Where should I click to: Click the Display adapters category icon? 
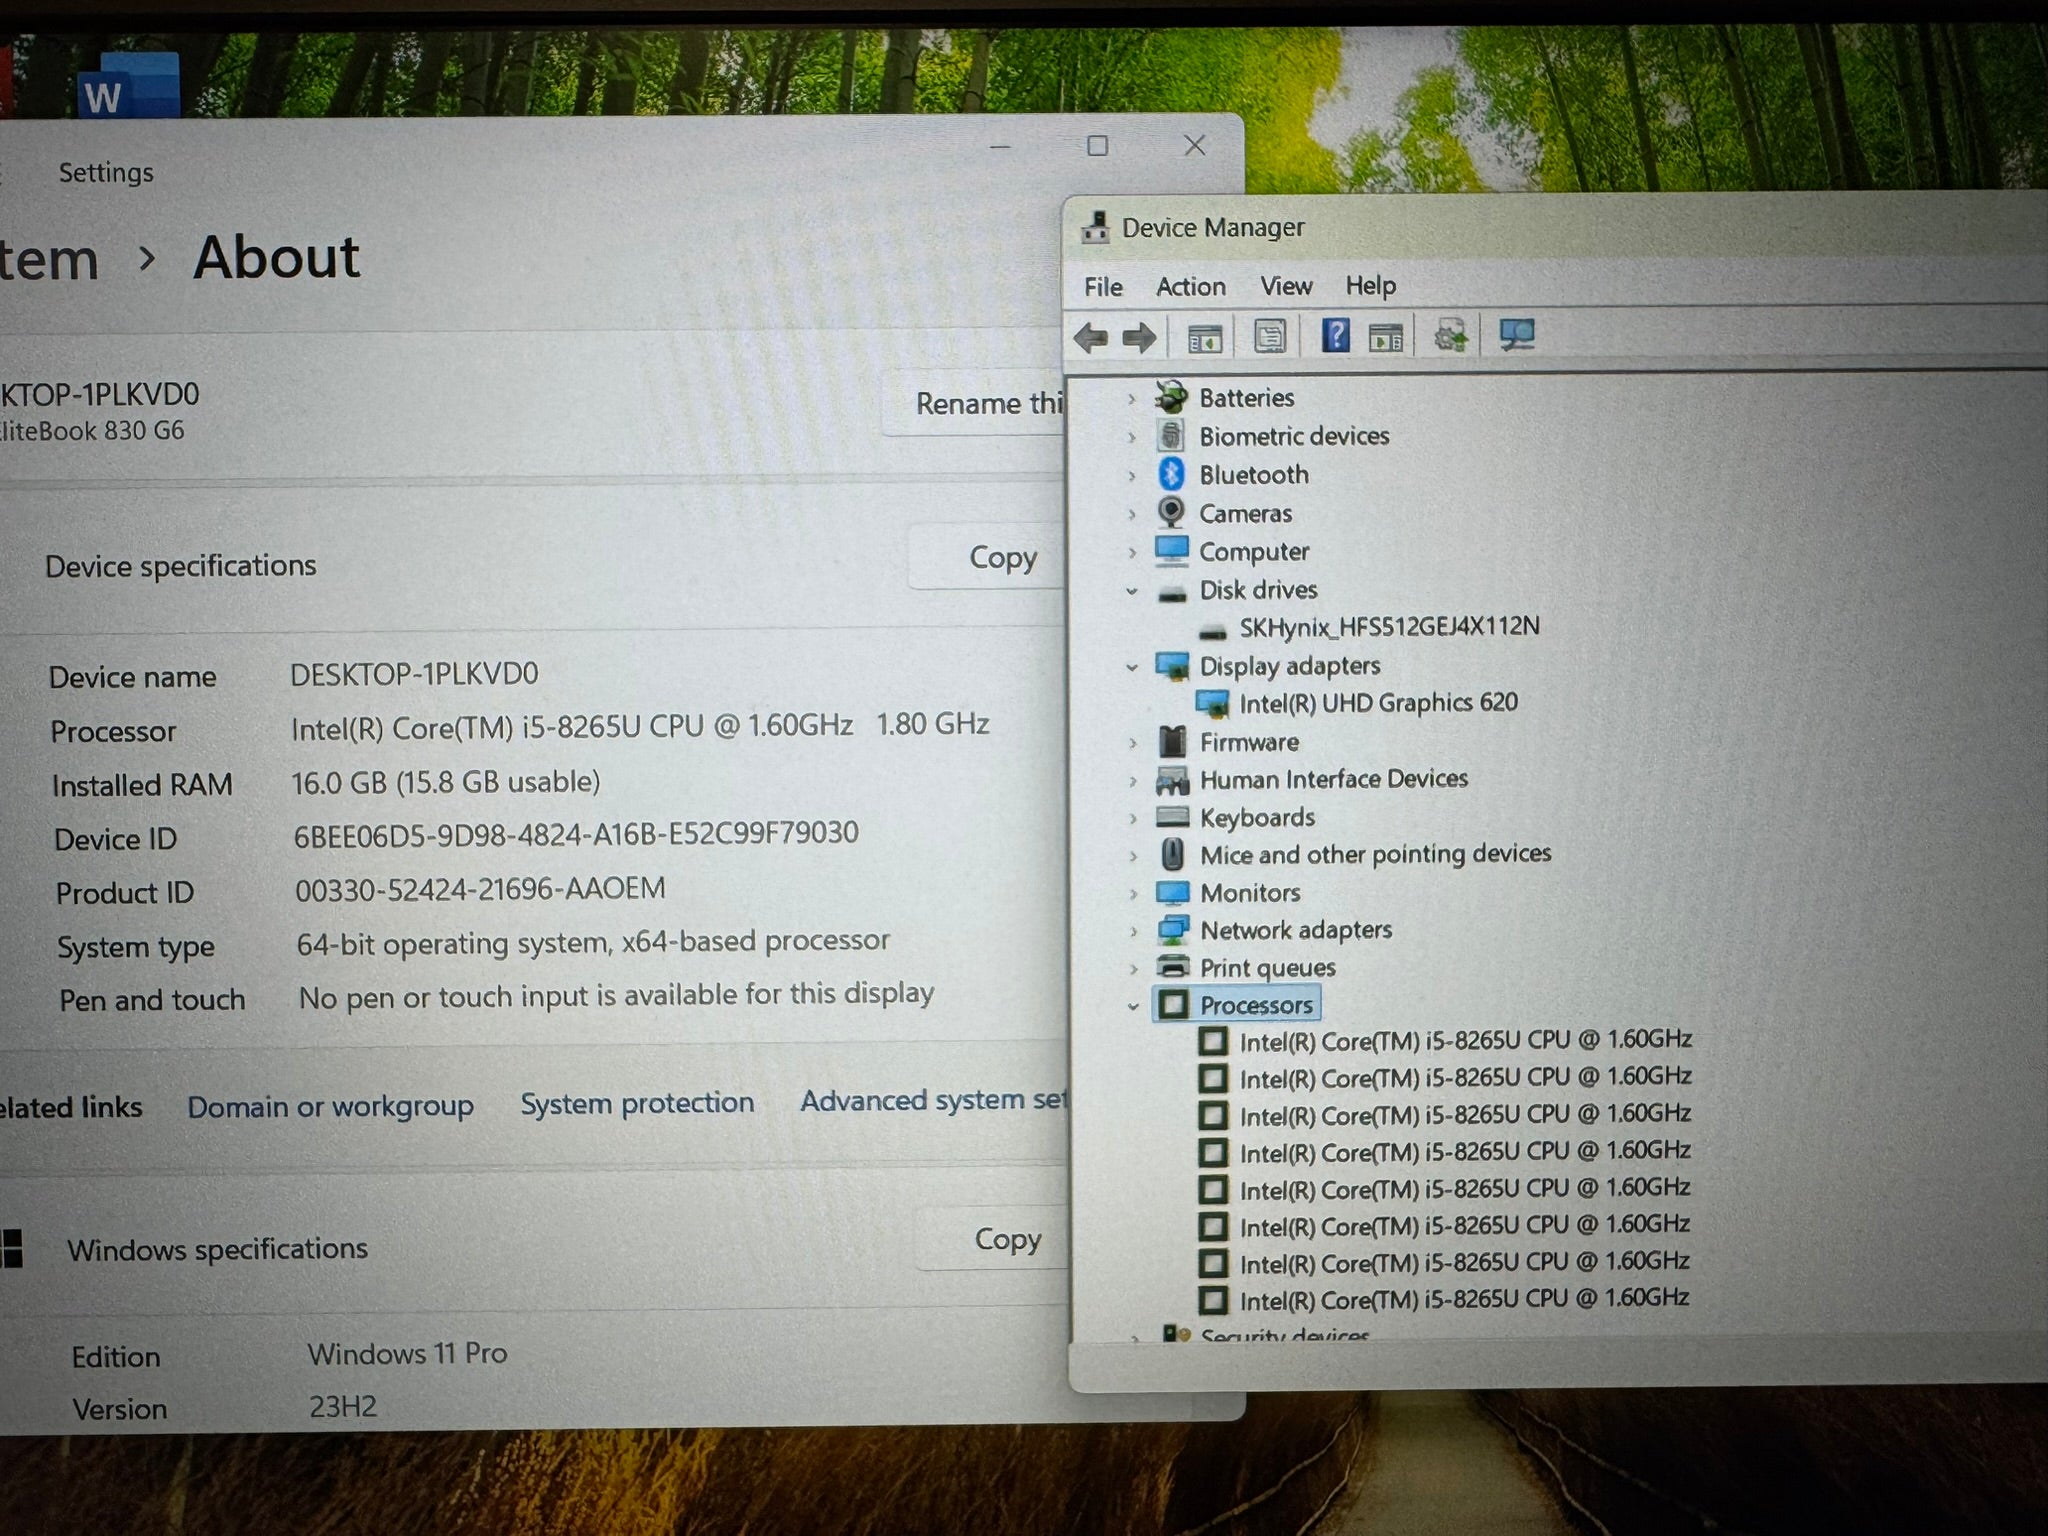1171,666
